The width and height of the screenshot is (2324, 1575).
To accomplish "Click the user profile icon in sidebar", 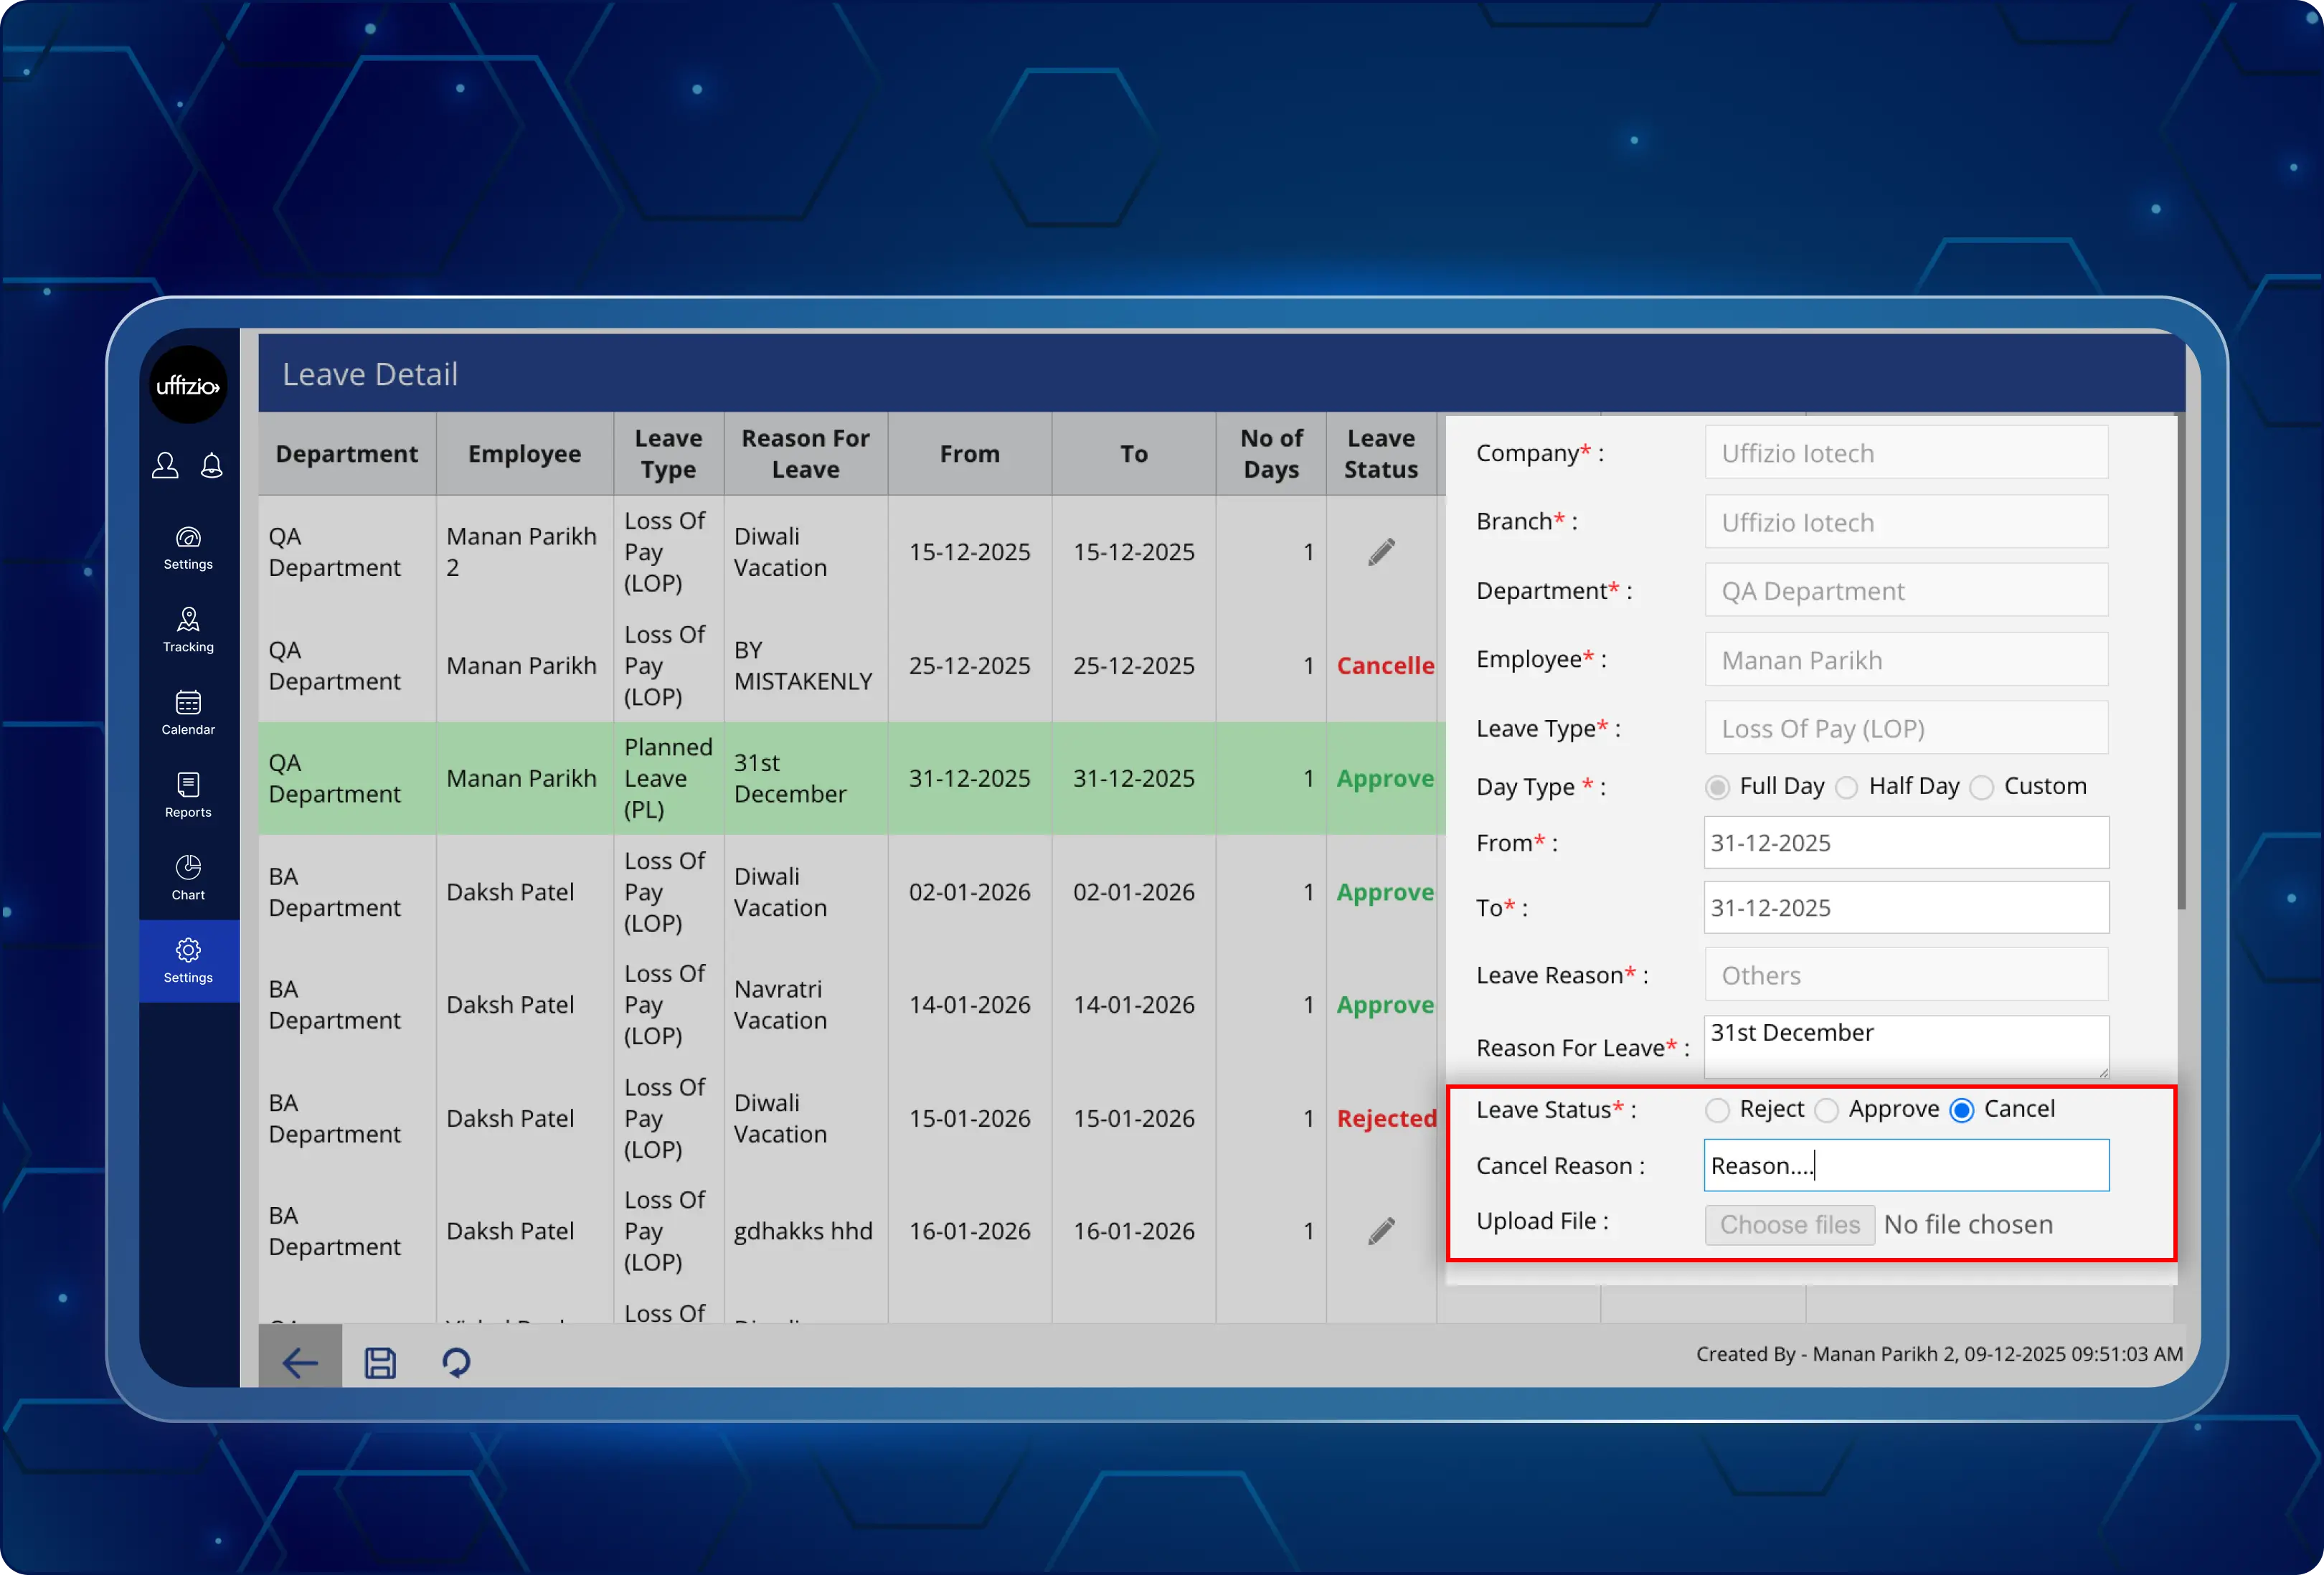I will click(165, 466).
